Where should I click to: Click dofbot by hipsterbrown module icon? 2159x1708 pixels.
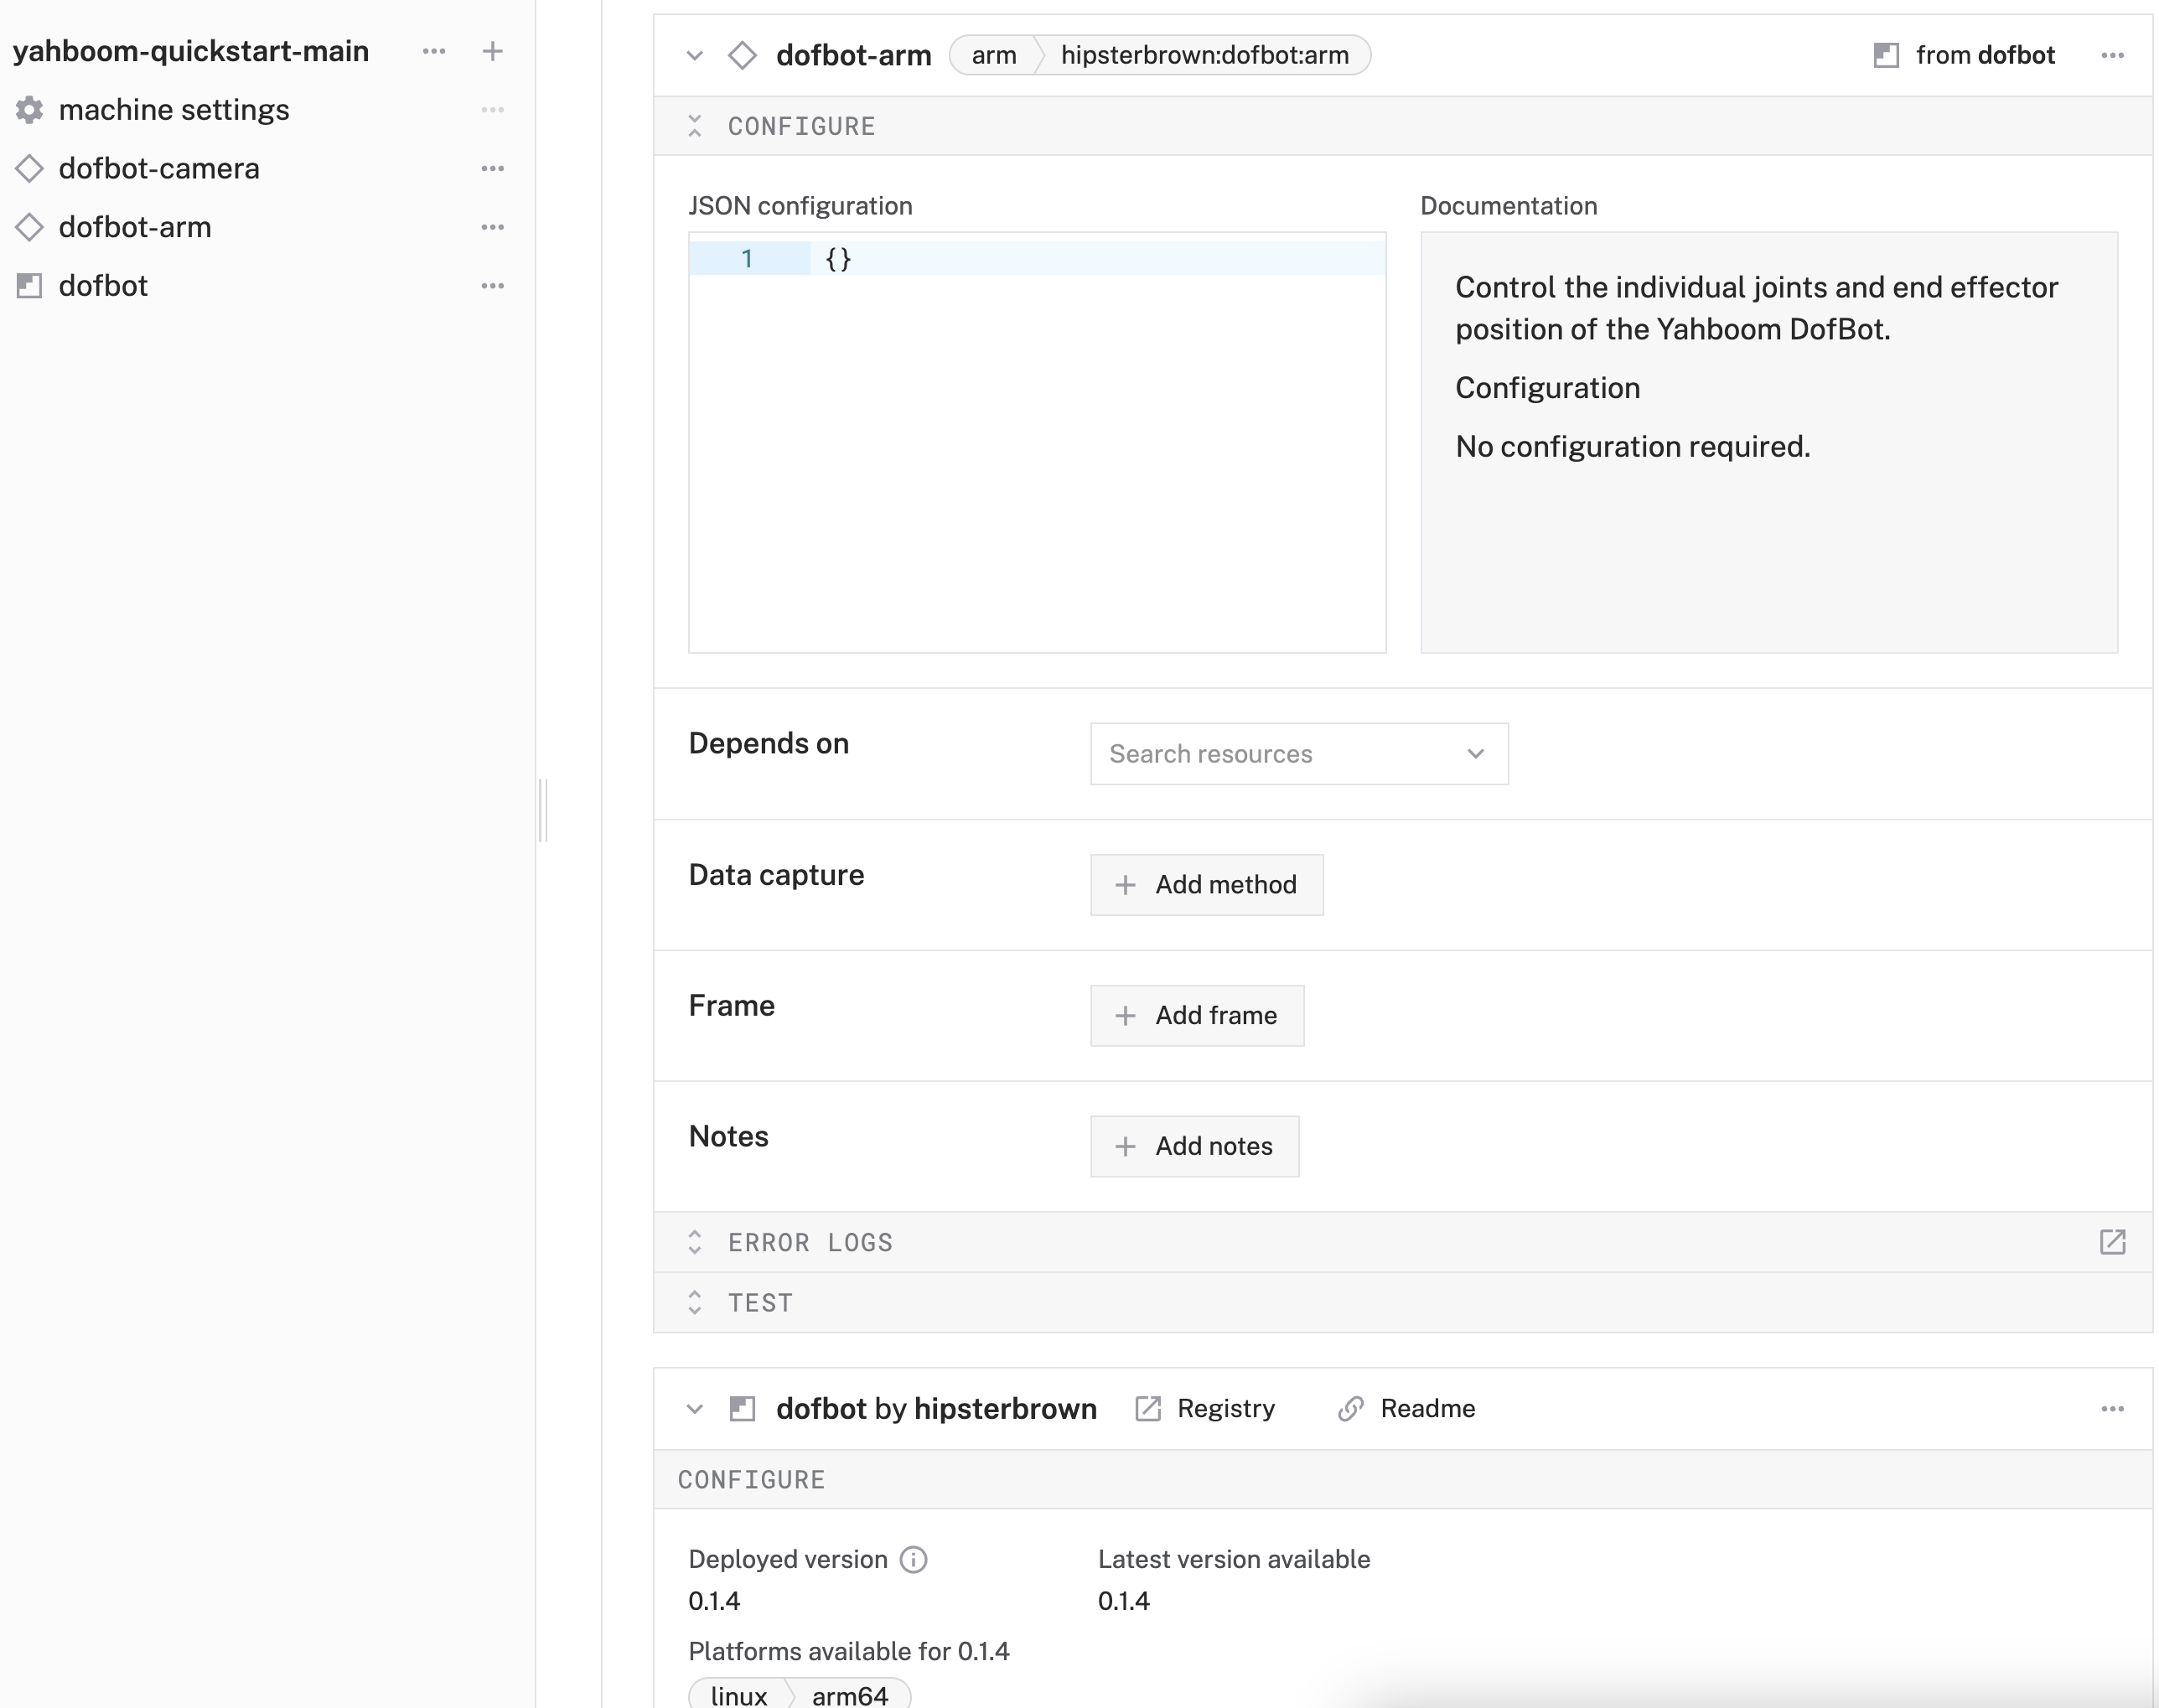click(742, 1409)
